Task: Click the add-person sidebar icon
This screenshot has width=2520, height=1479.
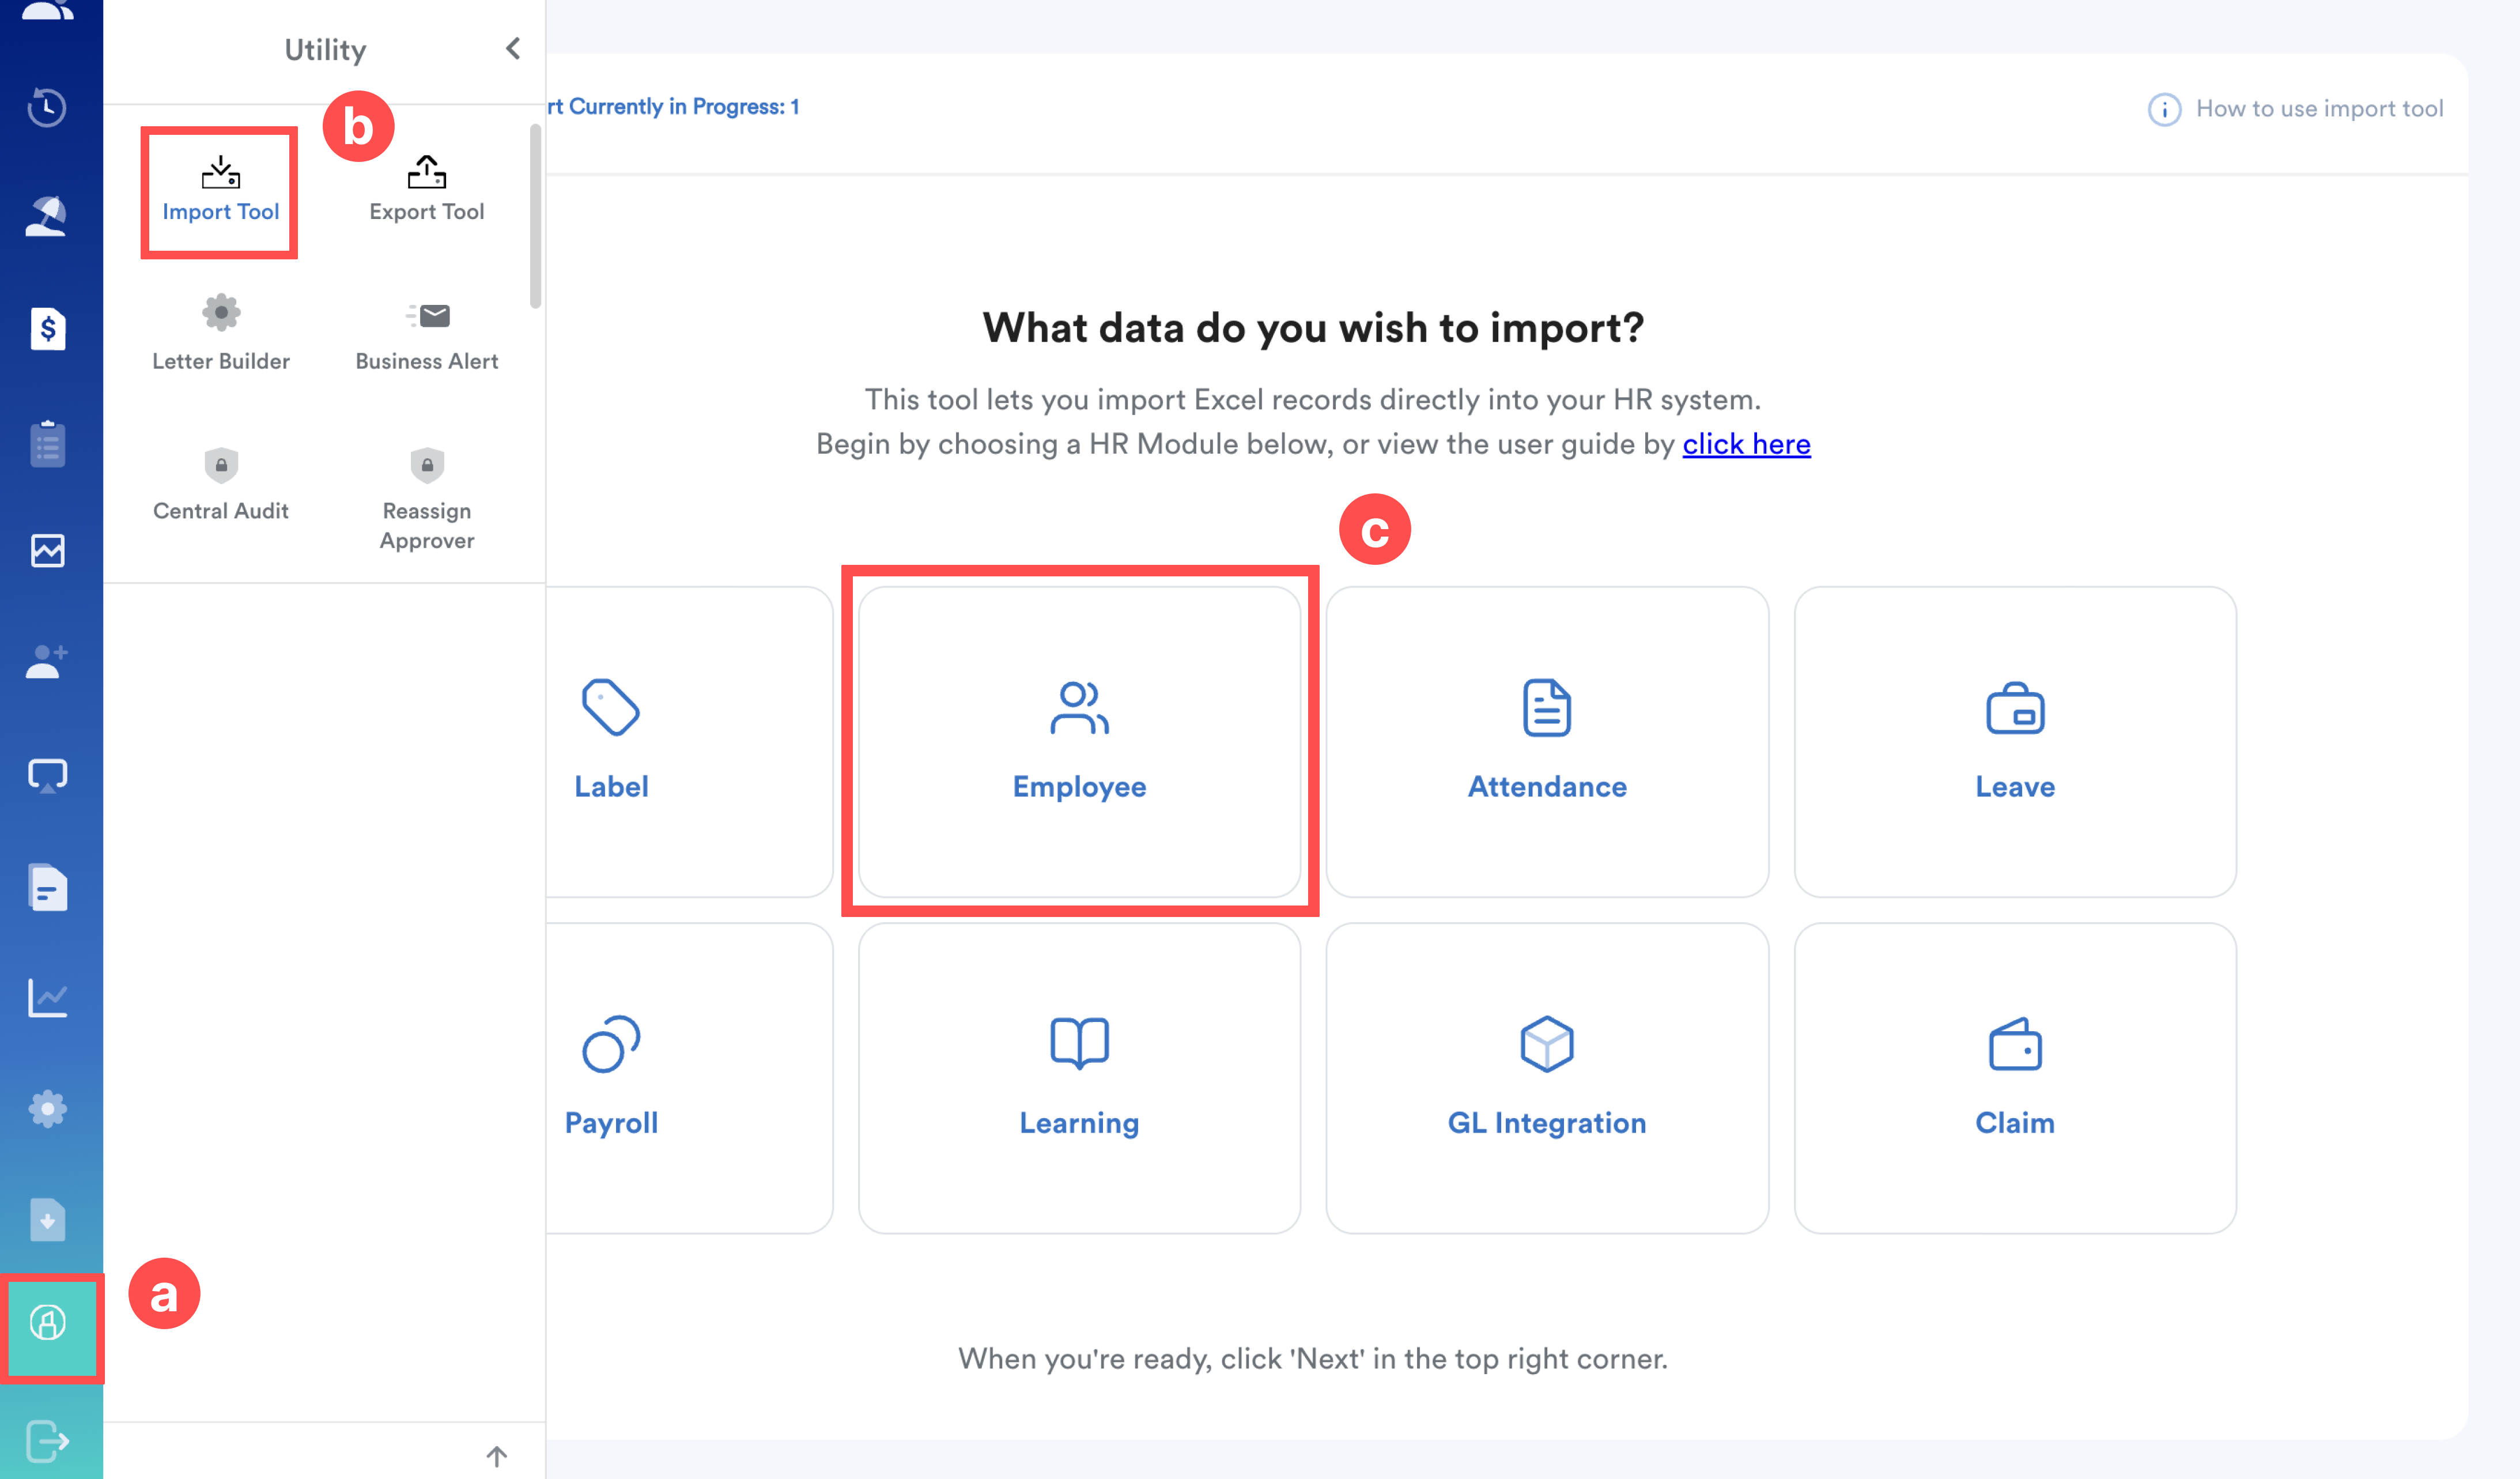Action: click(x=47, y=661)
